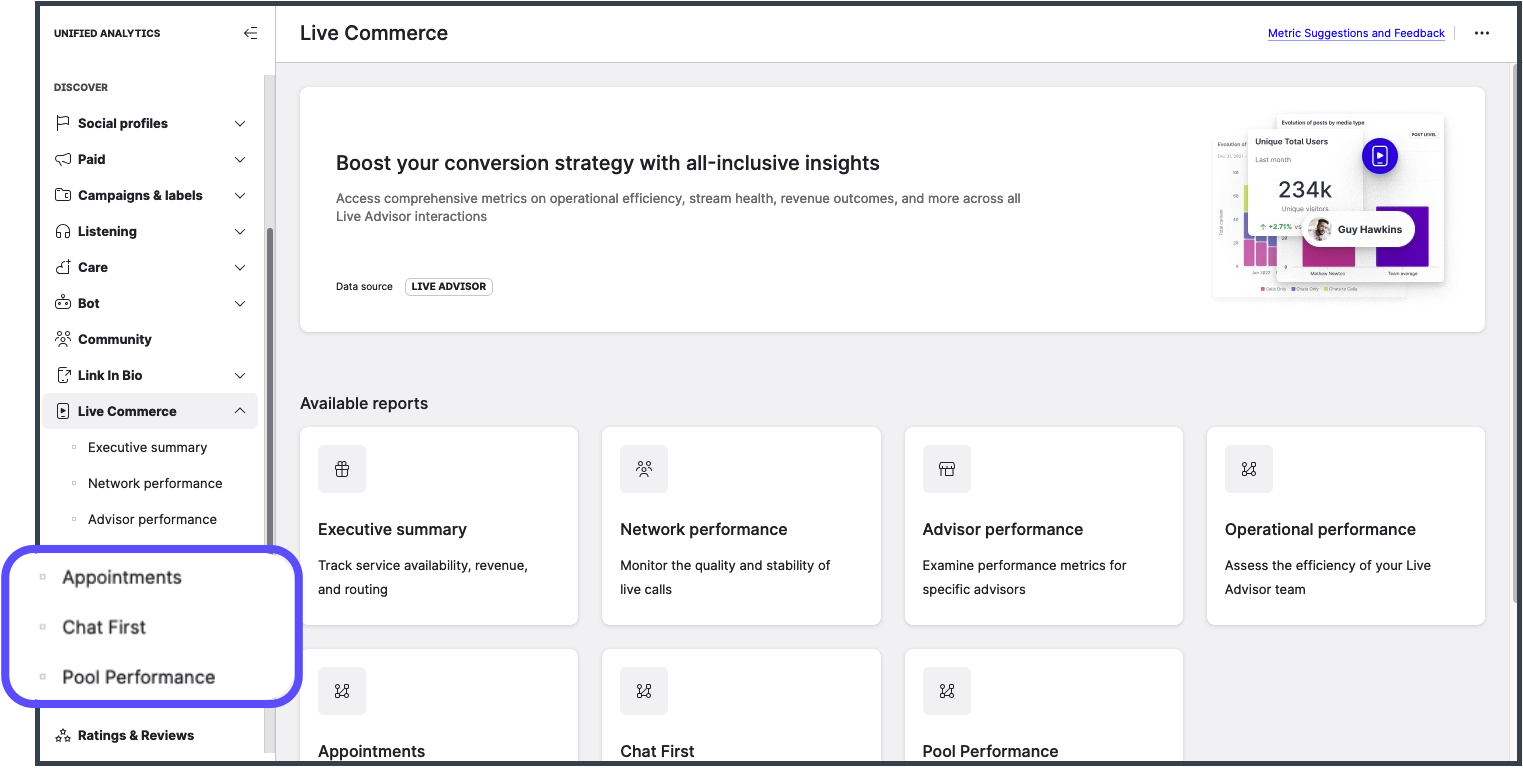
Task: Click the sidebar vertical scrollbar
Action: (268, 400)
